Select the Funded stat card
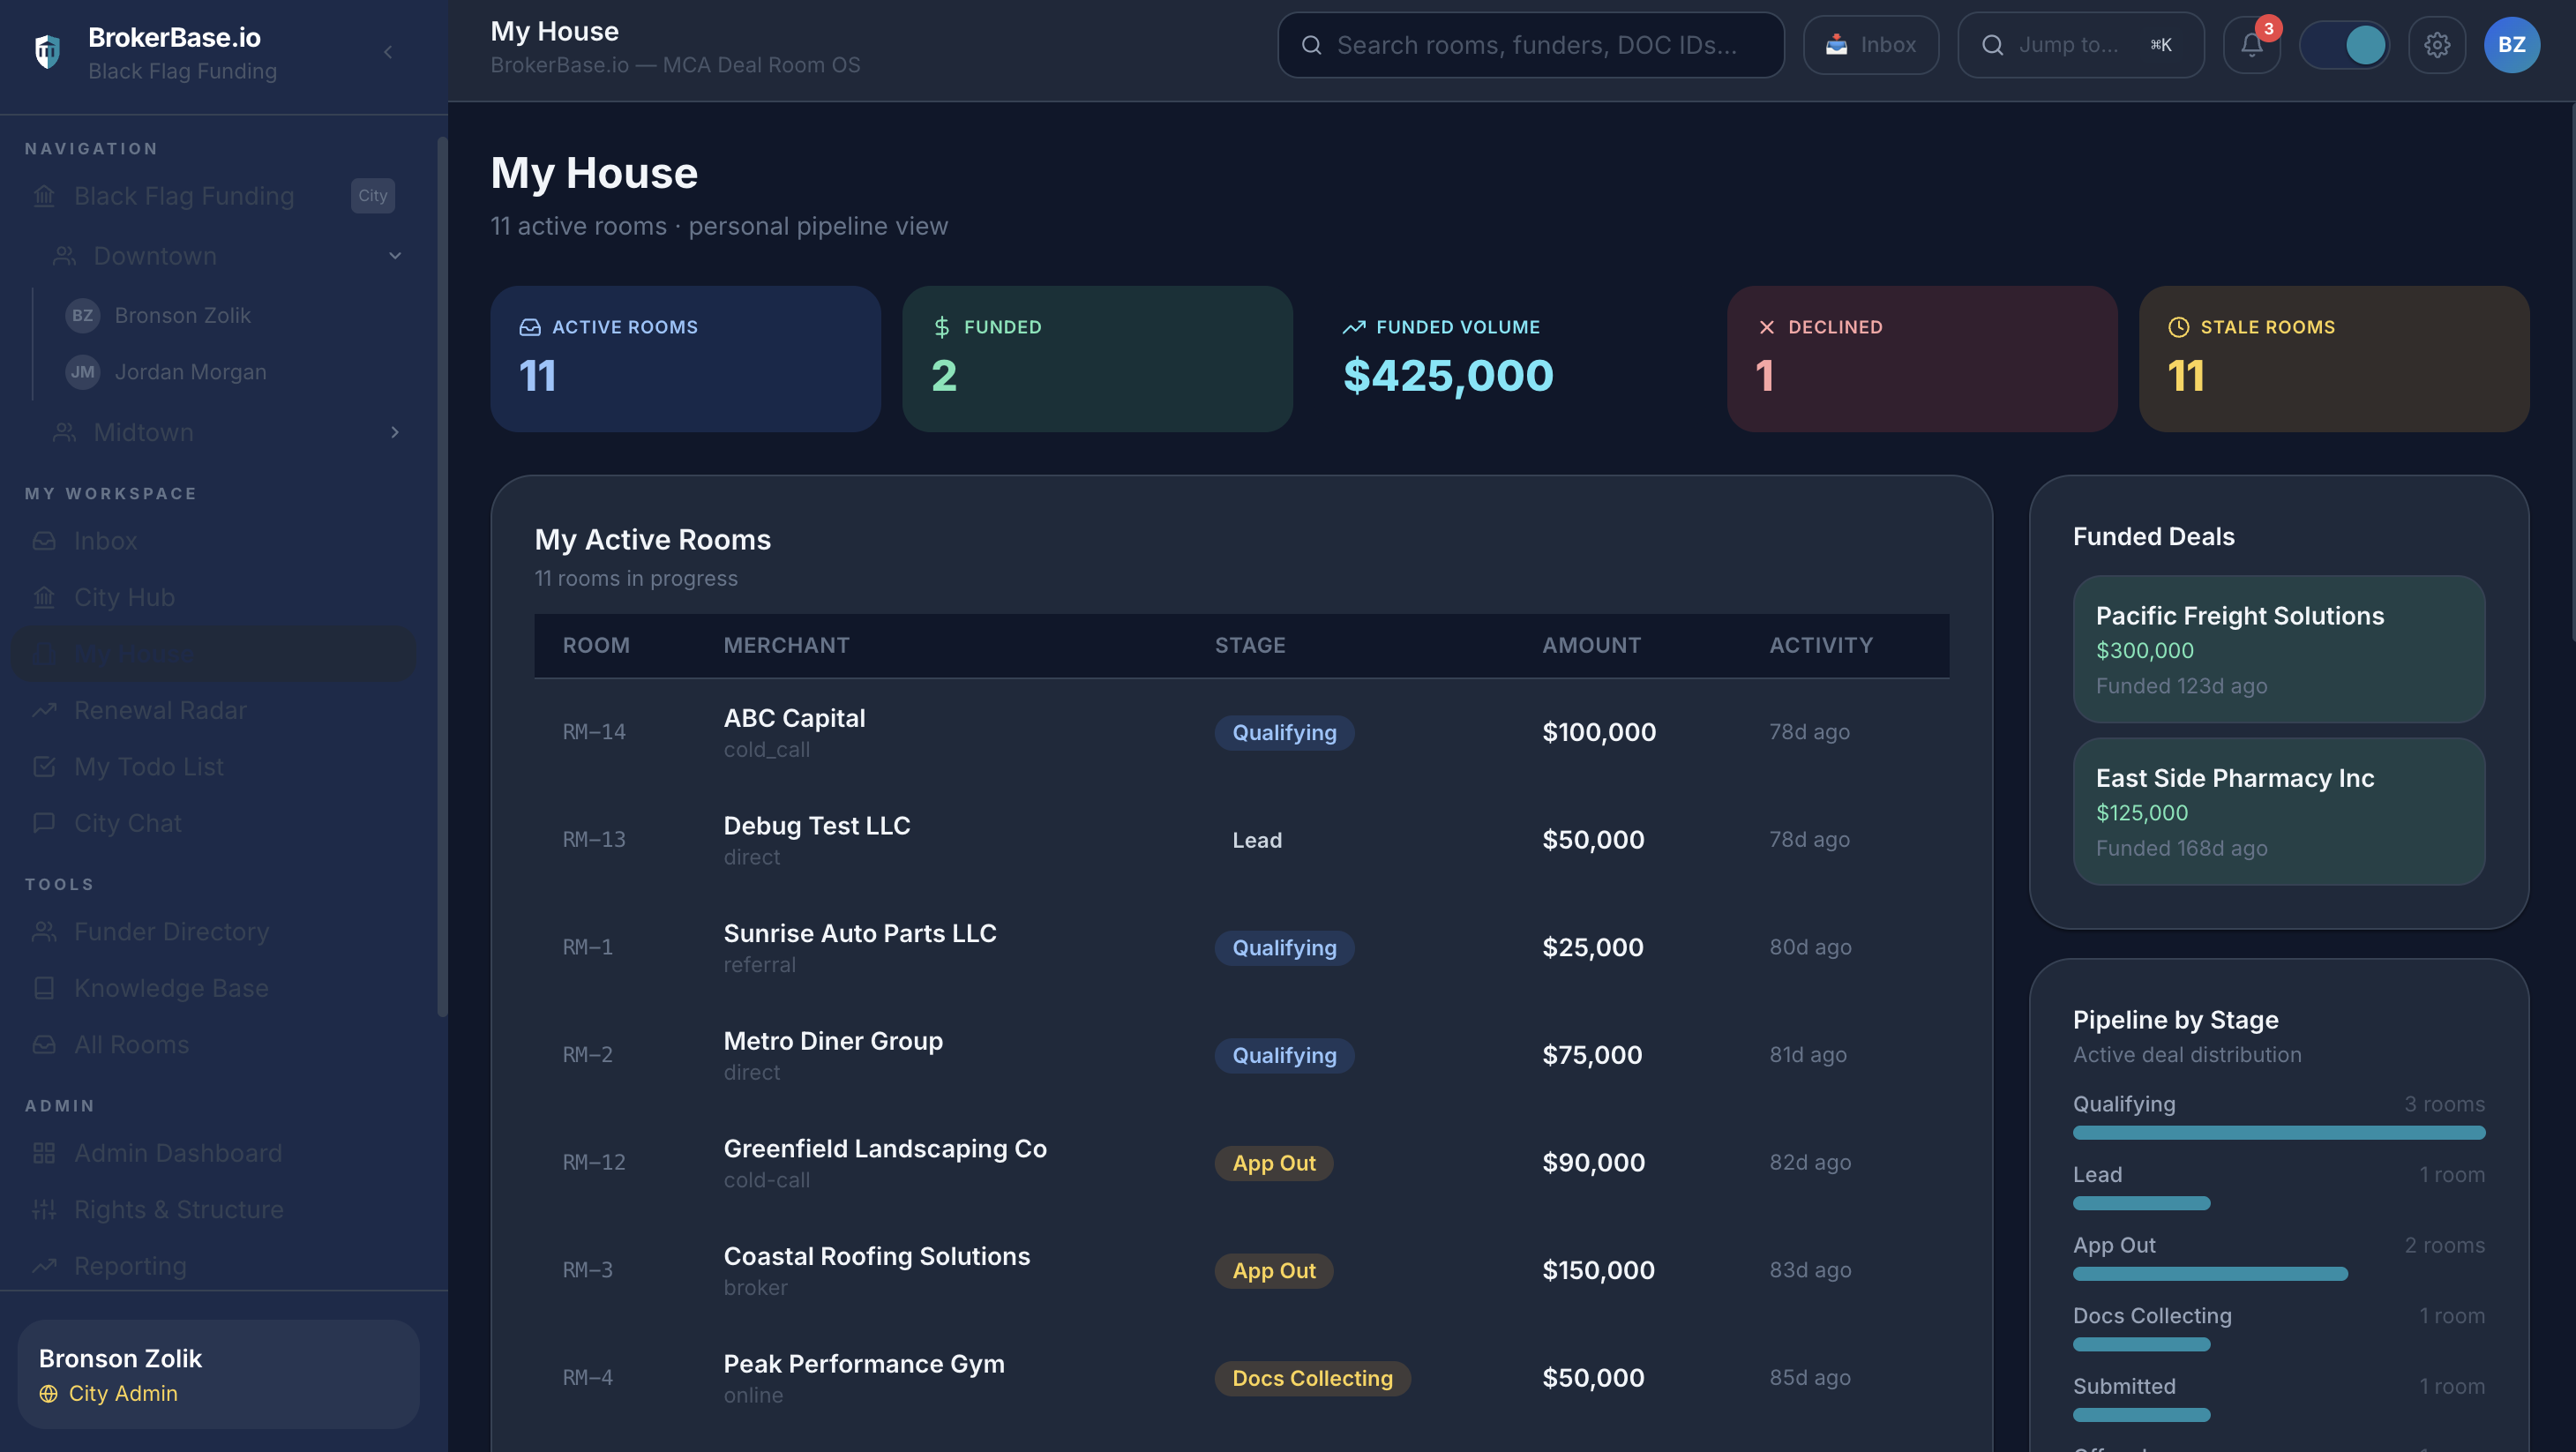 pos(1097,359)
